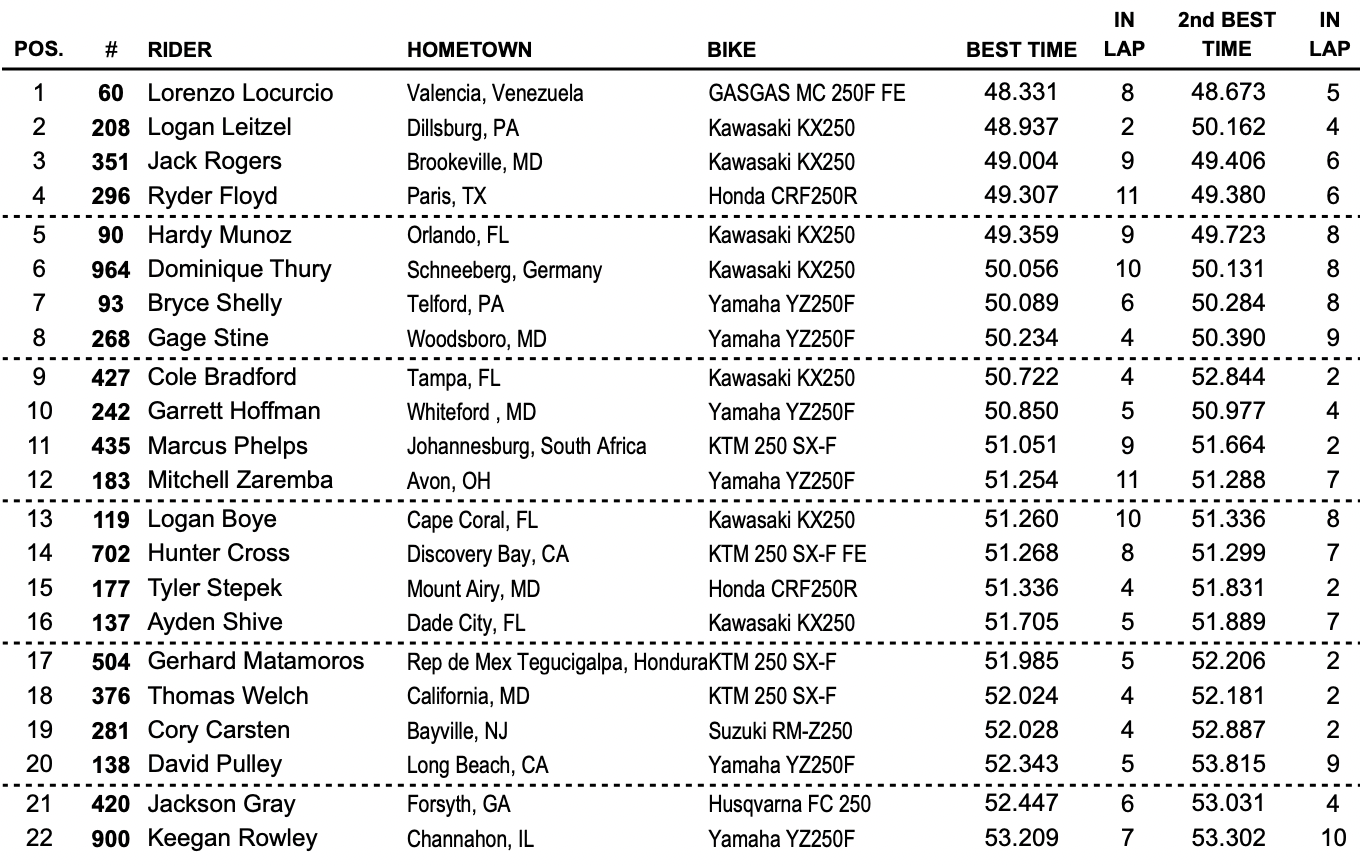Click the HOMETOWN column header
The height and width of the screenshot is (866, 1360).
[469, 49]
